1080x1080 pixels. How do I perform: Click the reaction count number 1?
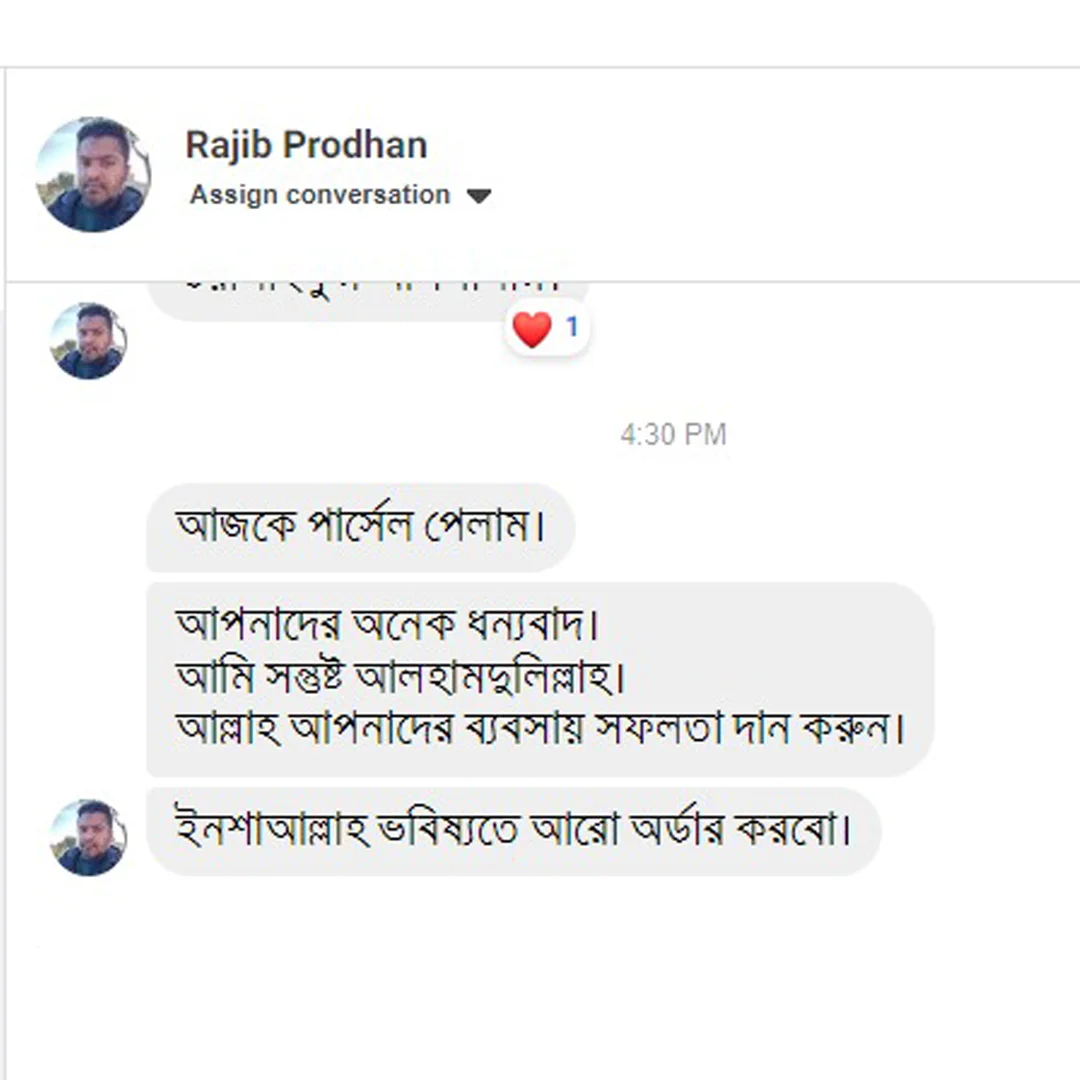coord(572,327)
